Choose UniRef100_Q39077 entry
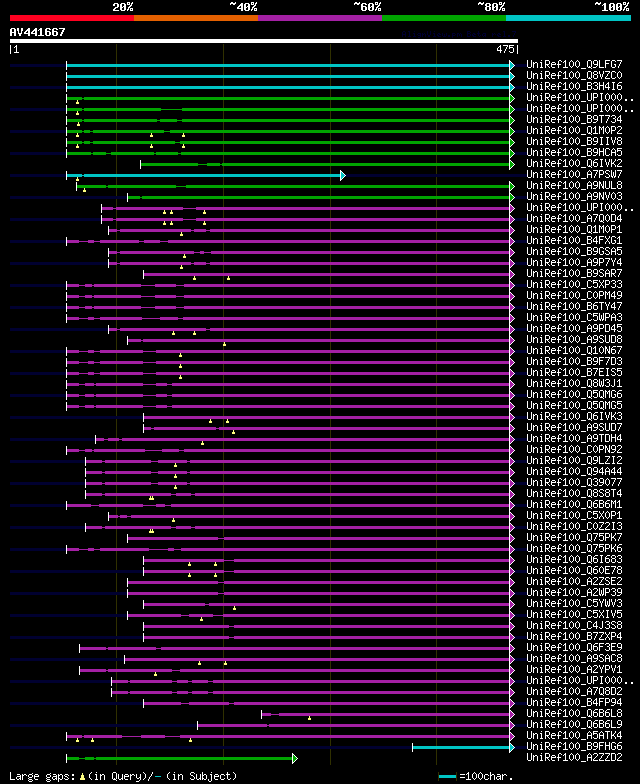This screenshot has height=784, width=640. coord(574,482)
